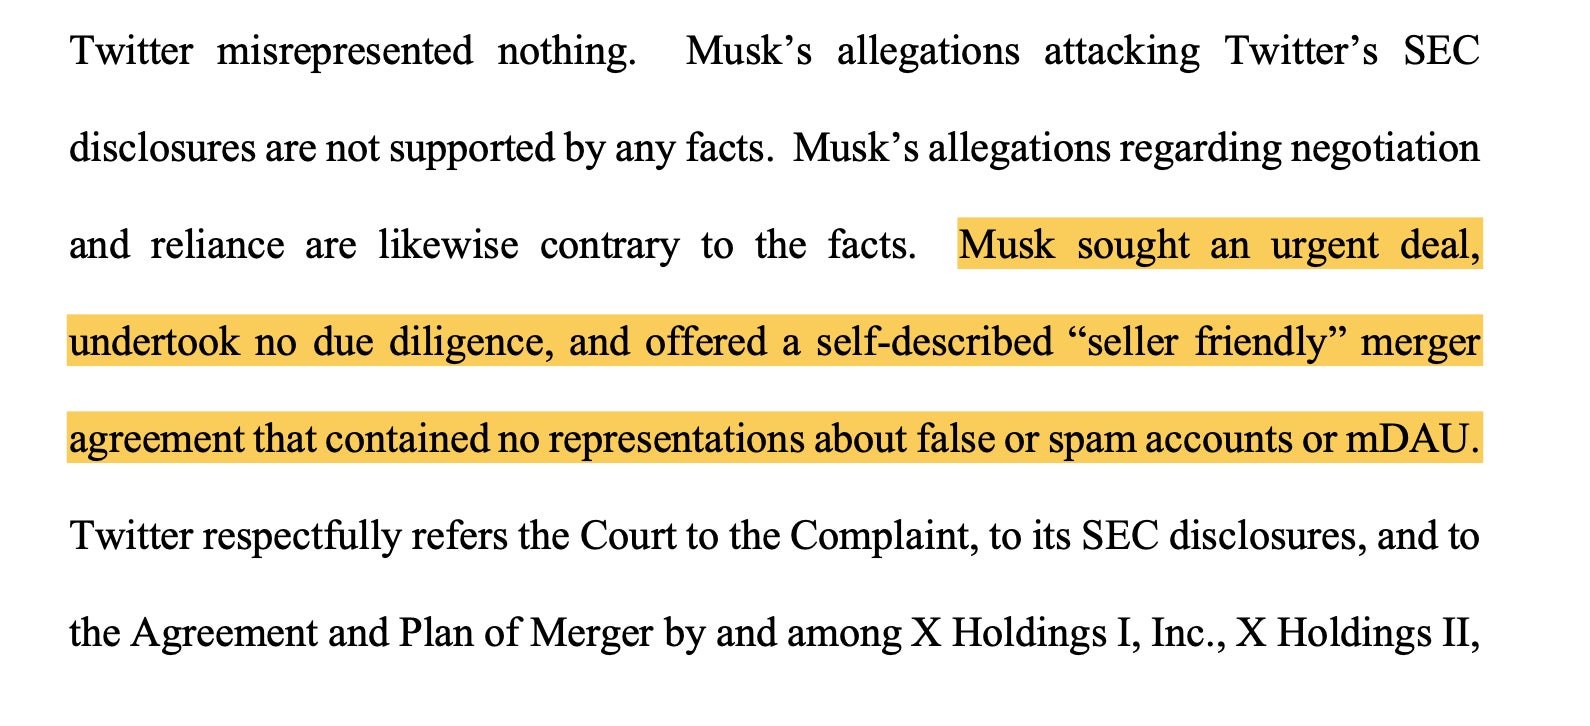
Task: Click the highlighted word "undertook"
Action: point(154,342)
